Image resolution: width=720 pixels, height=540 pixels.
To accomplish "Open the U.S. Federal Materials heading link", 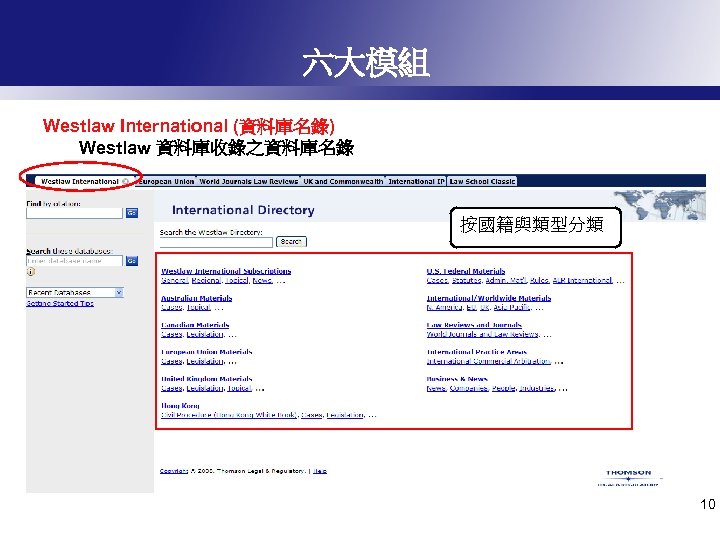I will 466,271.
